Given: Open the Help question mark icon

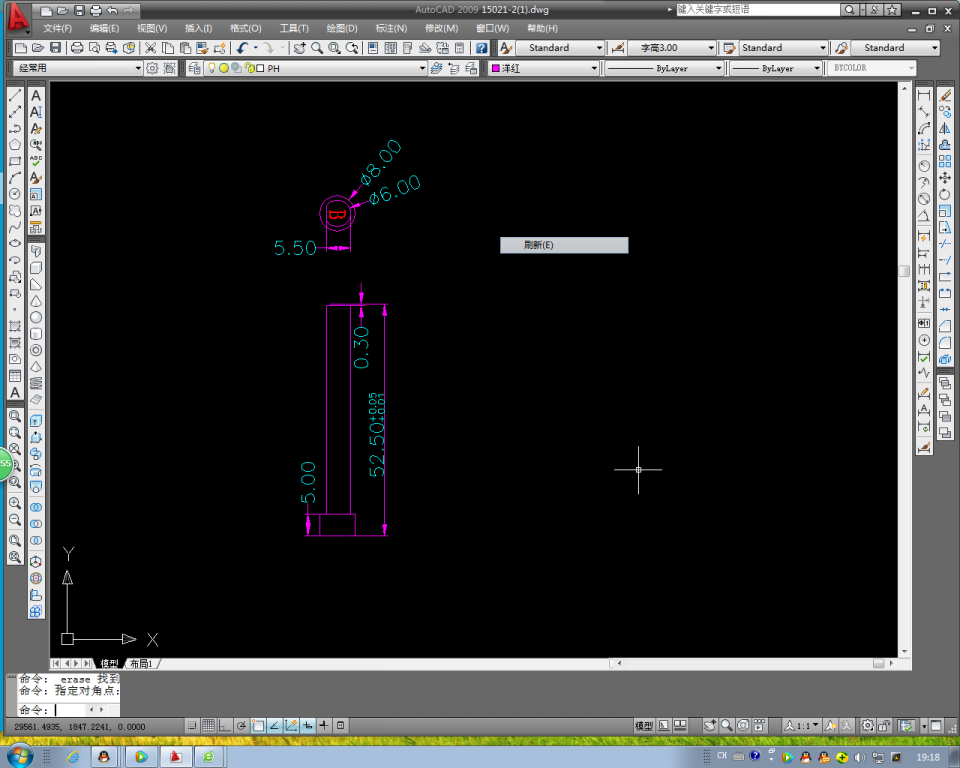Looking at the screenshot, I should pyautogui.click(x=481, y=48).
